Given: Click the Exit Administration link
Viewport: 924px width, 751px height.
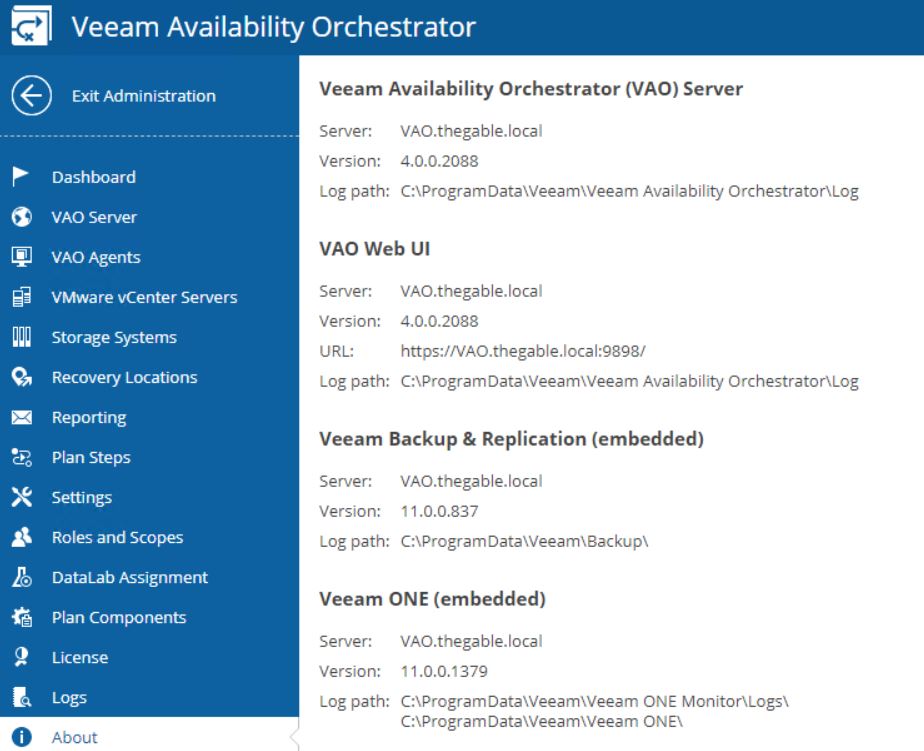Looking at the screenshot, I should point(144,95).
